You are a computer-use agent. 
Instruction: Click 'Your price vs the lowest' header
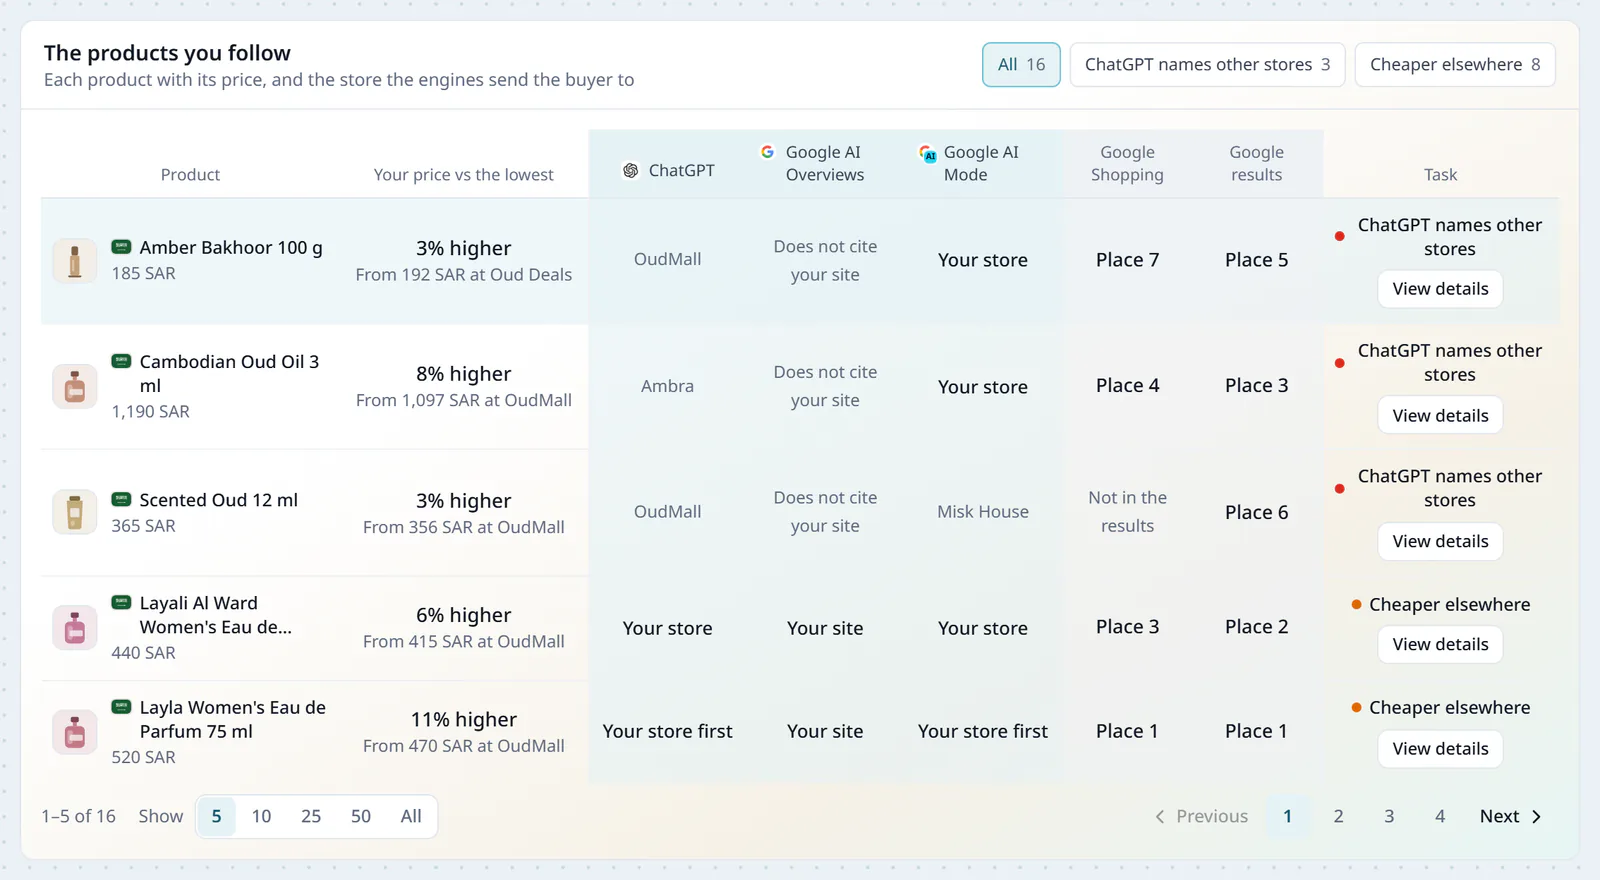[x=463, y=175]
